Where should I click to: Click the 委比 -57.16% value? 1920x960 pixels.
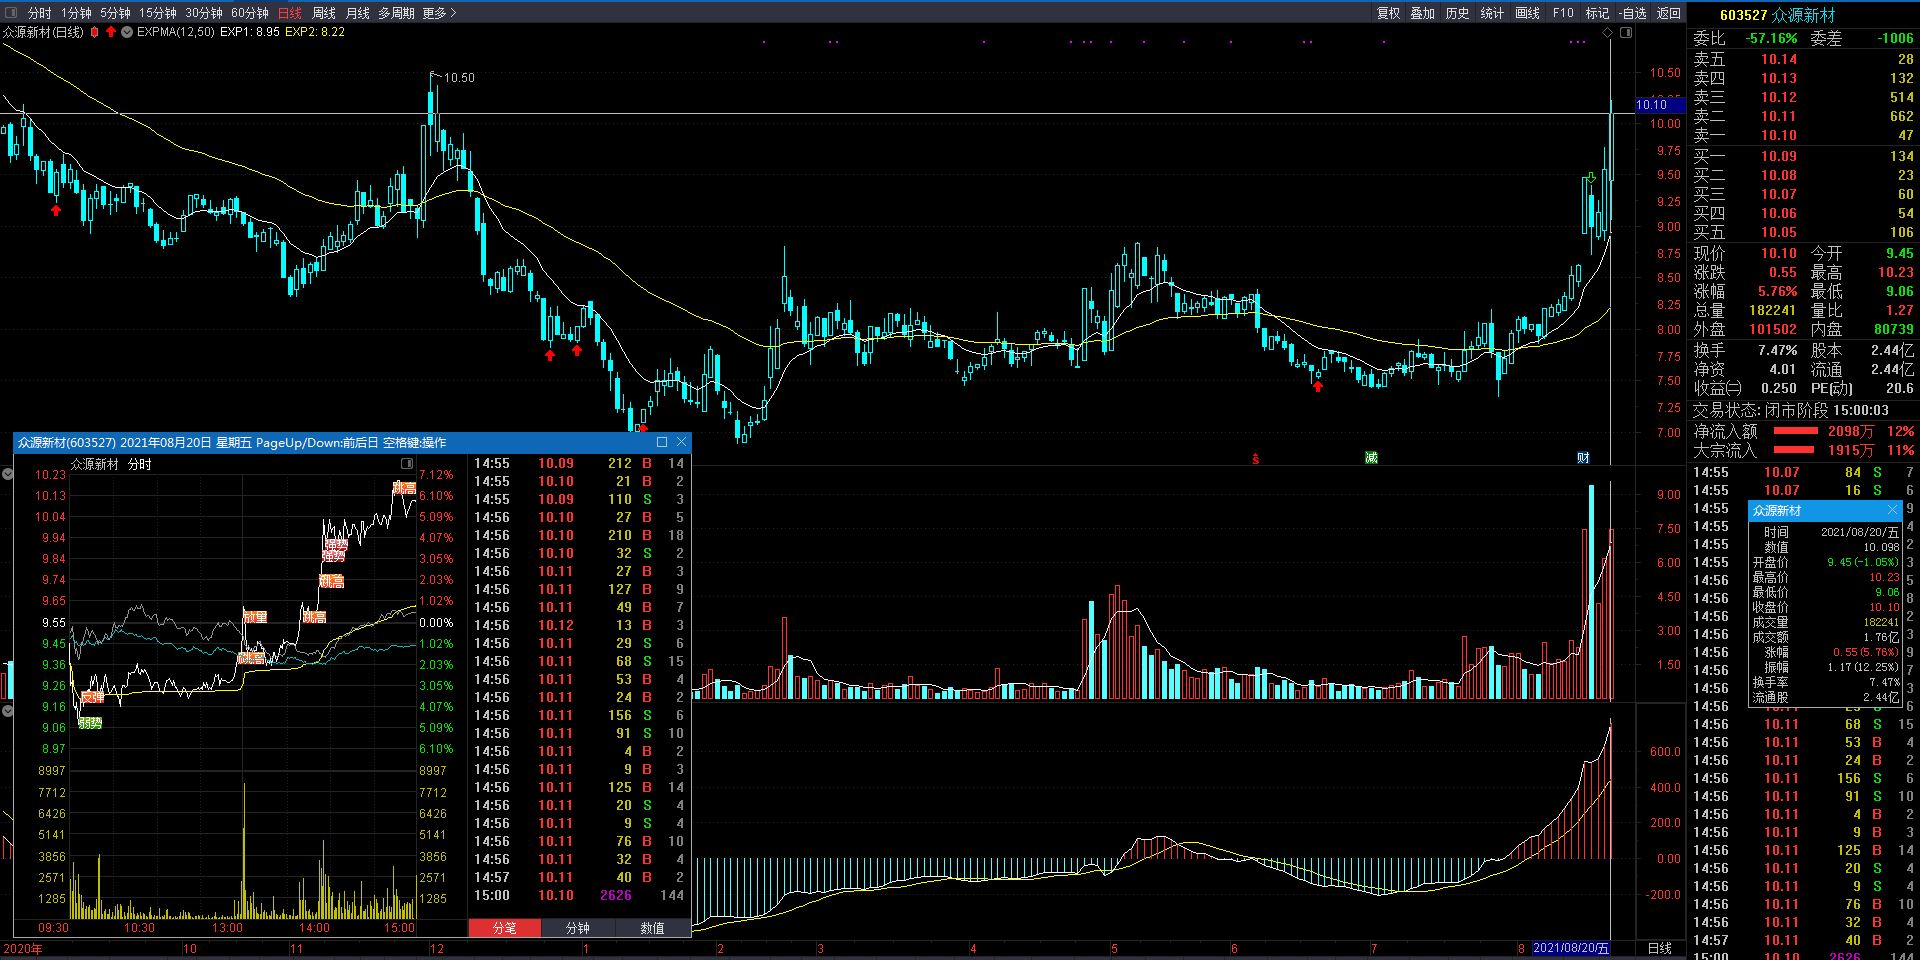pos(1771,38)
